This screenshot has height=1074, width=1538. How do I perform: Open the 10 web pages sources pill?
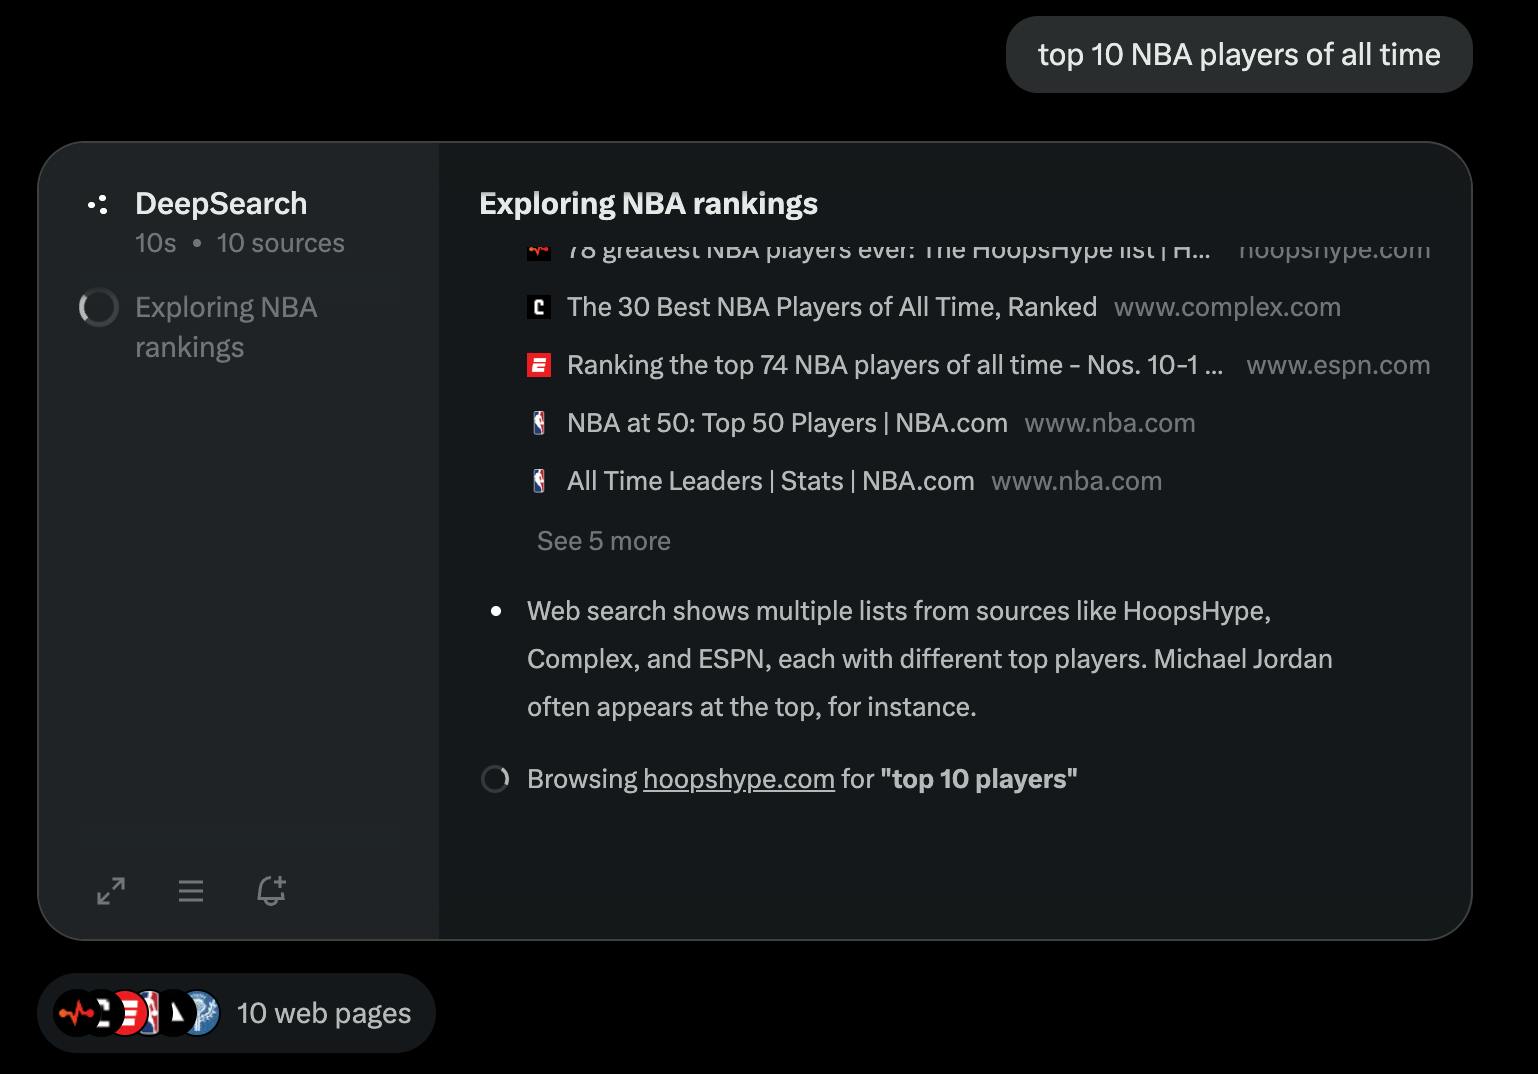[236, 1013]
